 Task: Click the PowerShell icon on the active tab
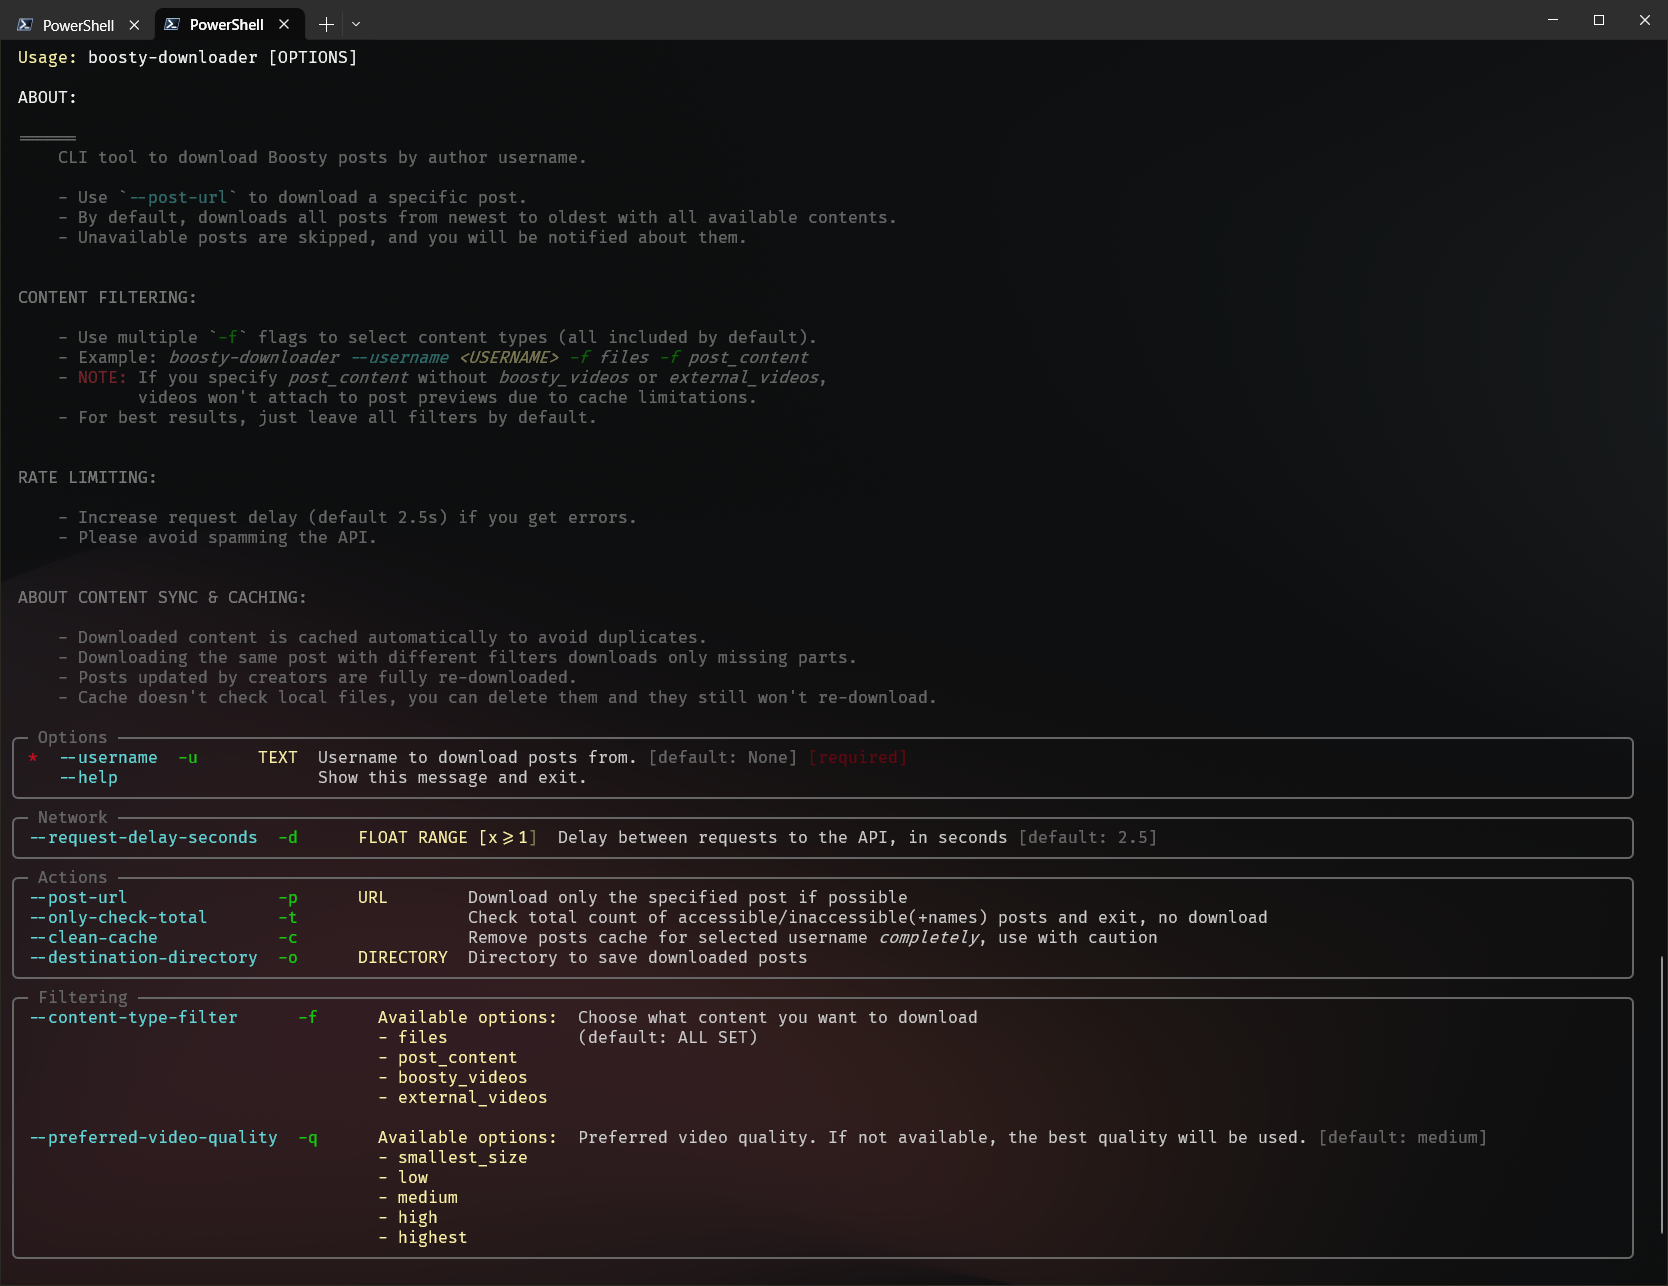[x=172, y=24]
